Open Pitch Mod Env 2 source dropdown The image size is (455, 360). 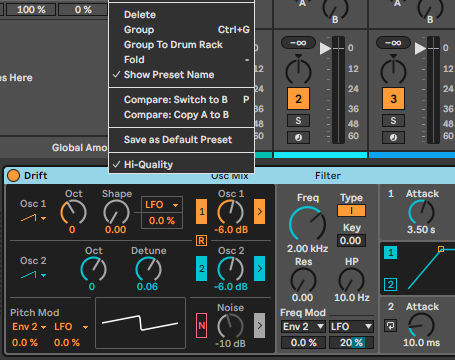pos(29,327)
